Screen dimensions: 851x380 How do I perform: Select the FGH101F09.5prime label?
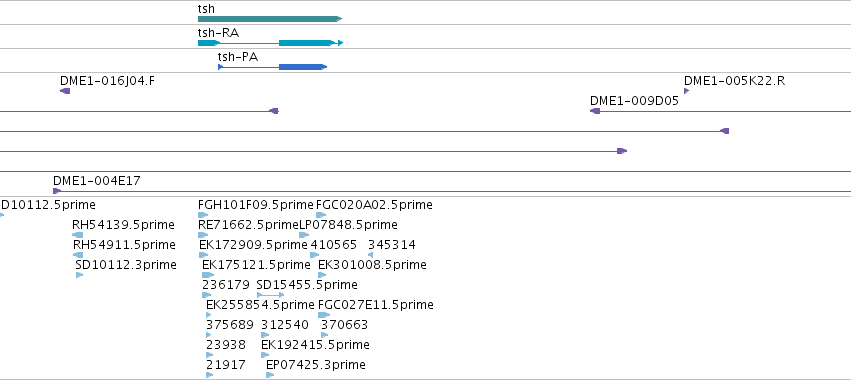coord(256,205)
